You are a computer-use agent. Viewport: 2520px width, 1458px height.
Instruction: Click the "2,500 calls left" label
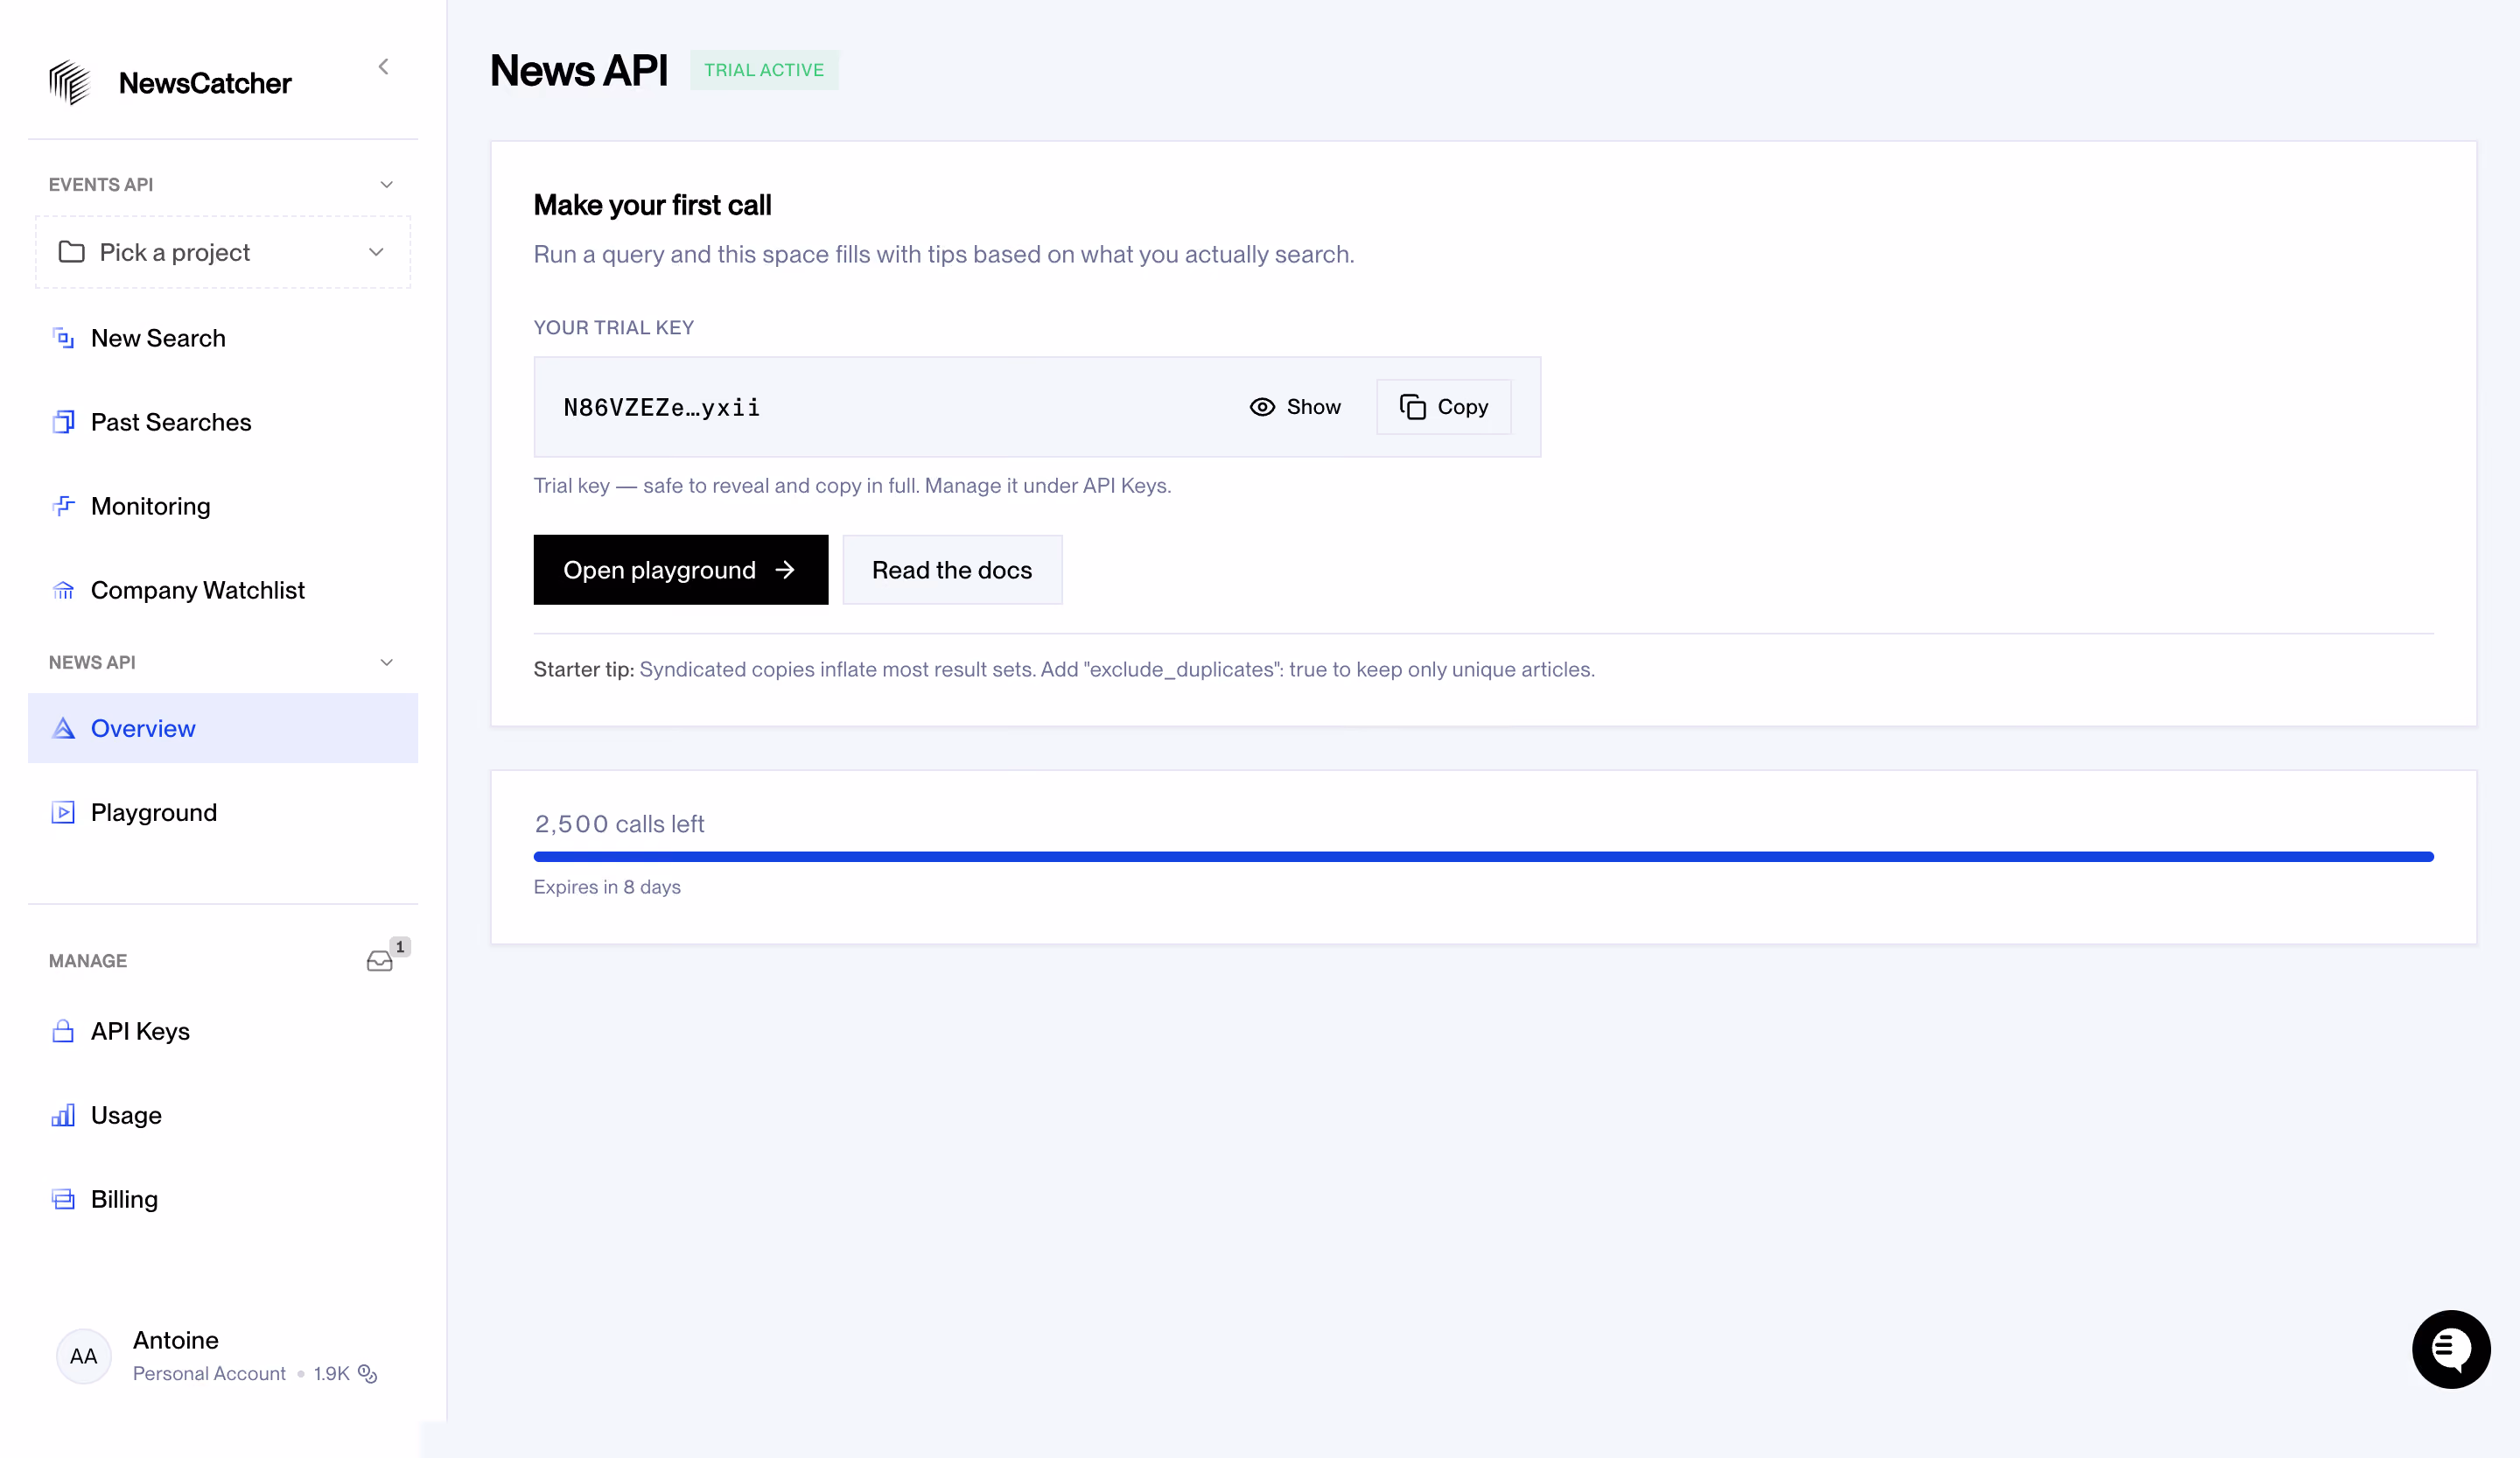pos(619,824)
